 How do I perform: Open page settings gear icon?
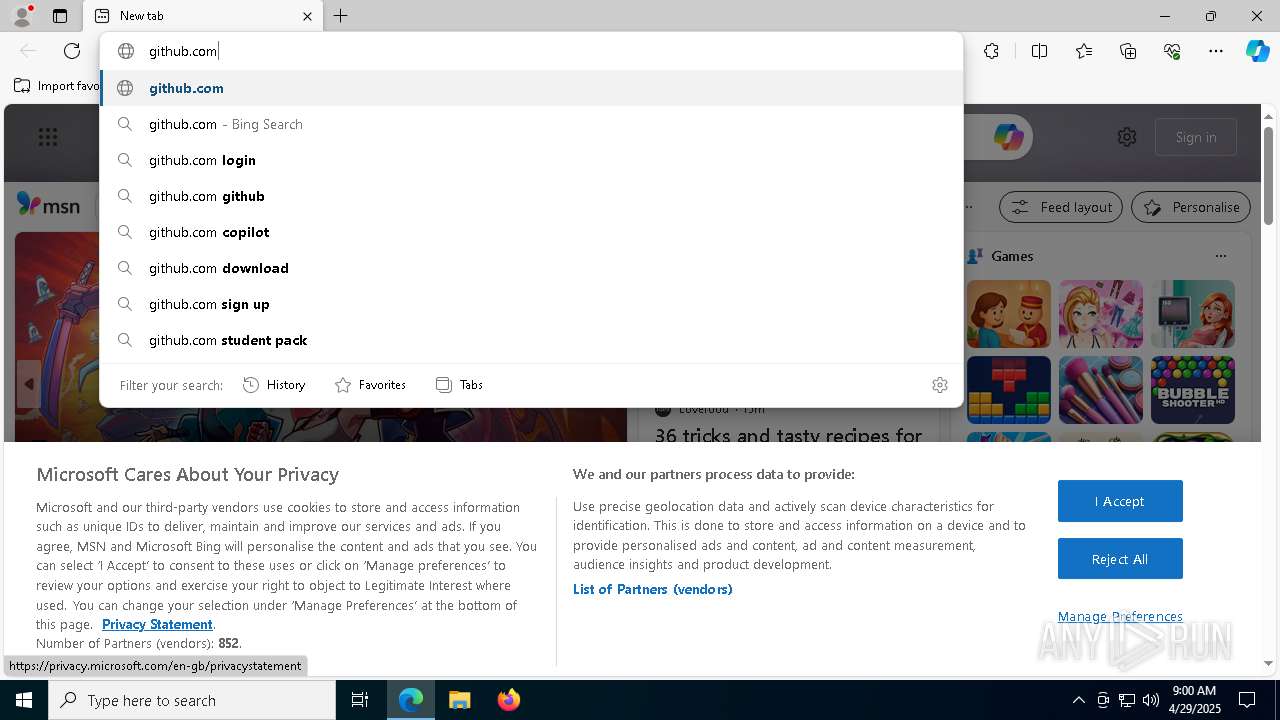[1127, 137]
